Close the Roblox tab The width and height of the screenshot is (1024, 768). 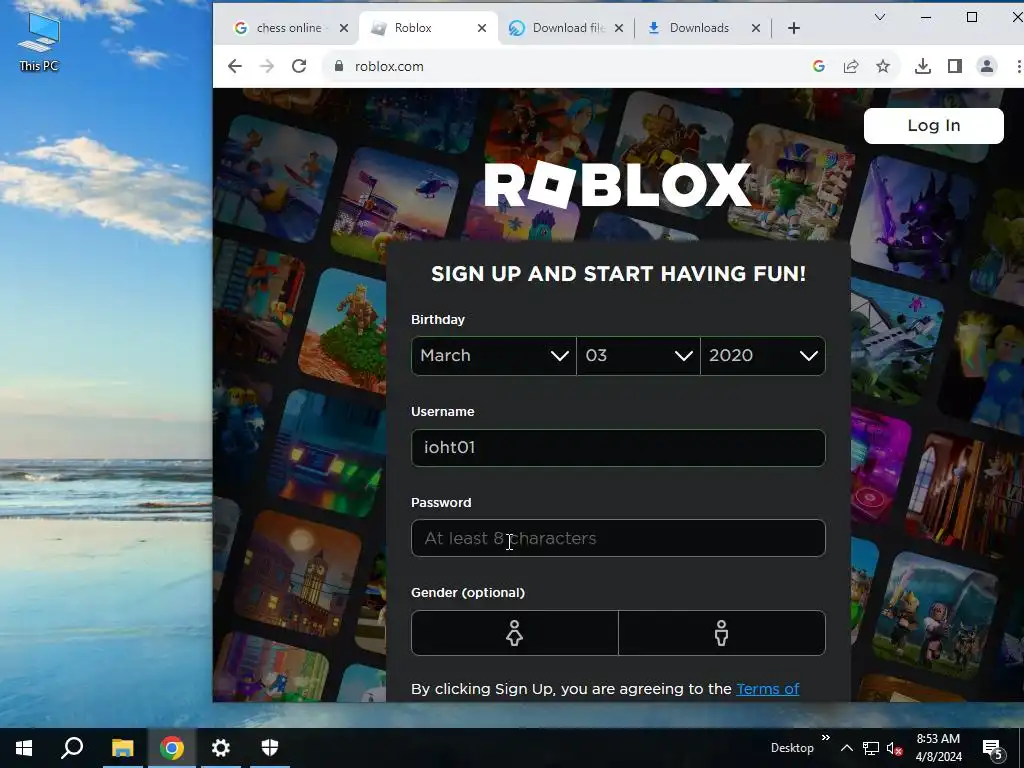pos(482,28)
